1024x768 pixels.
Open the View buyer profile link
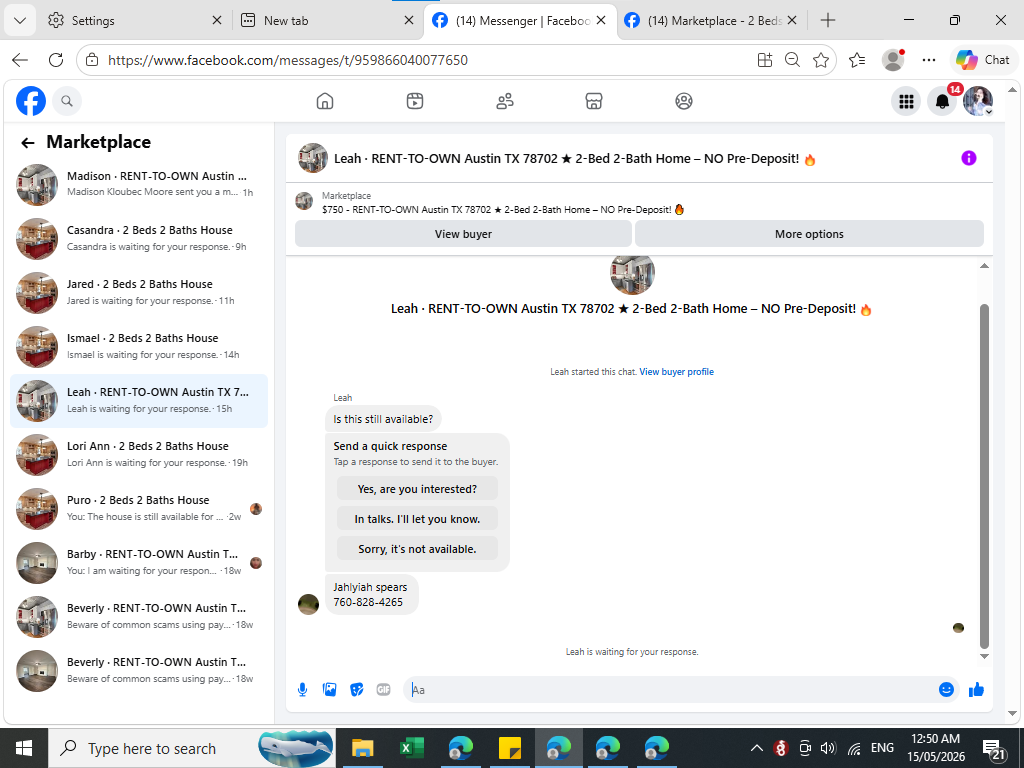tap(677, 372)
